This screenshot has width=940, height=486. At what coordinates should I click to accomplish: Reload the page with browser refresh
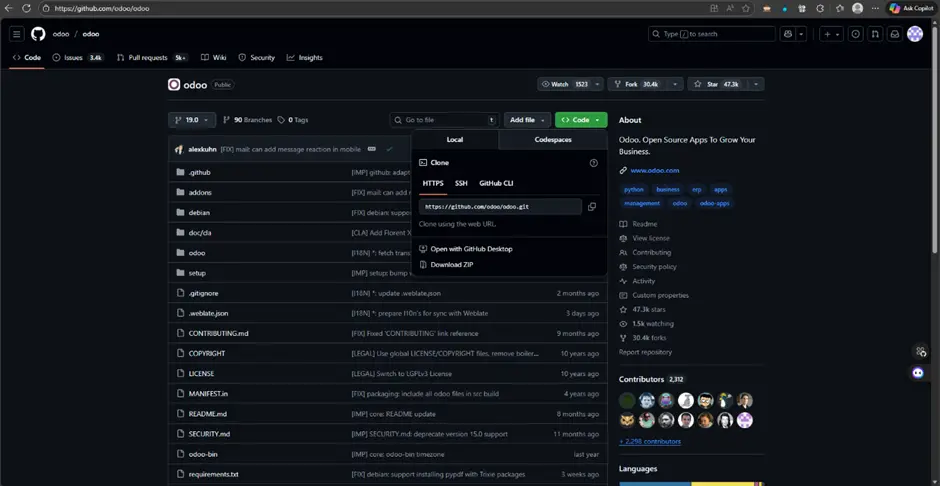(x=26, y=8)
